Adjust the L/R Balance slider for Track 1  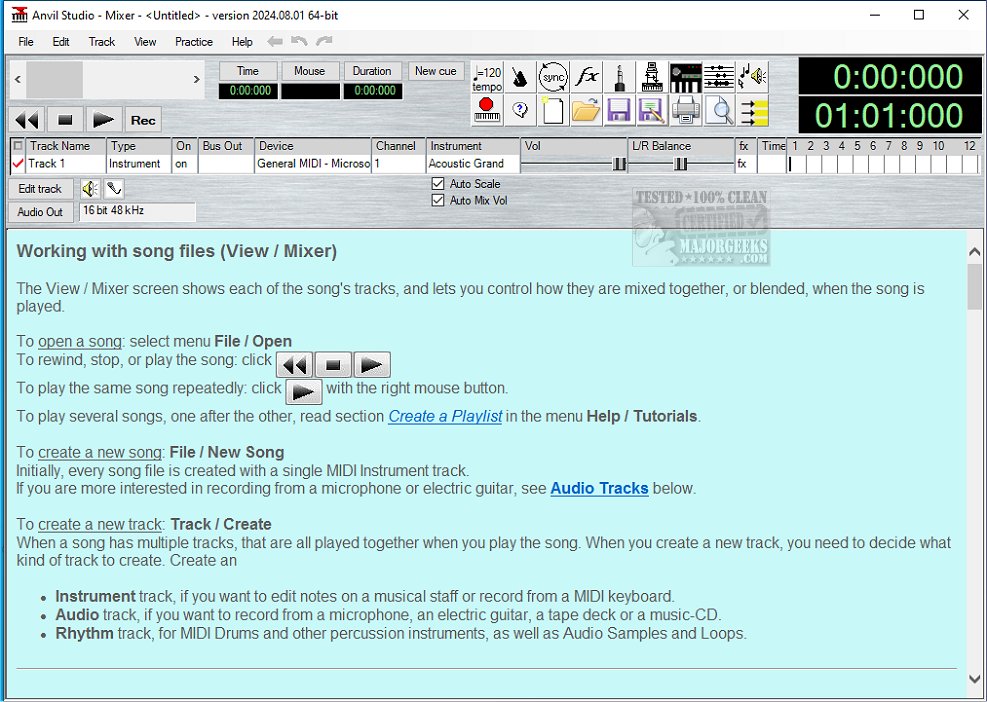(x=680, y=163)
